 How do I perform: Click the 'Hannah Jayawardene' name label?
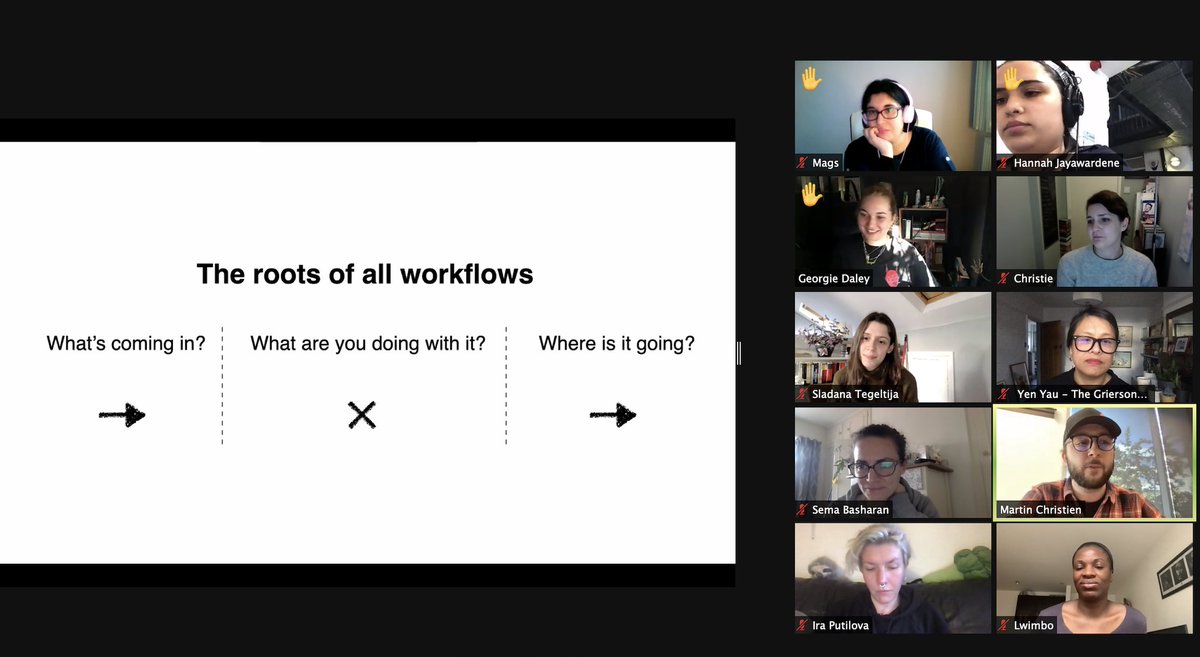1066,163
